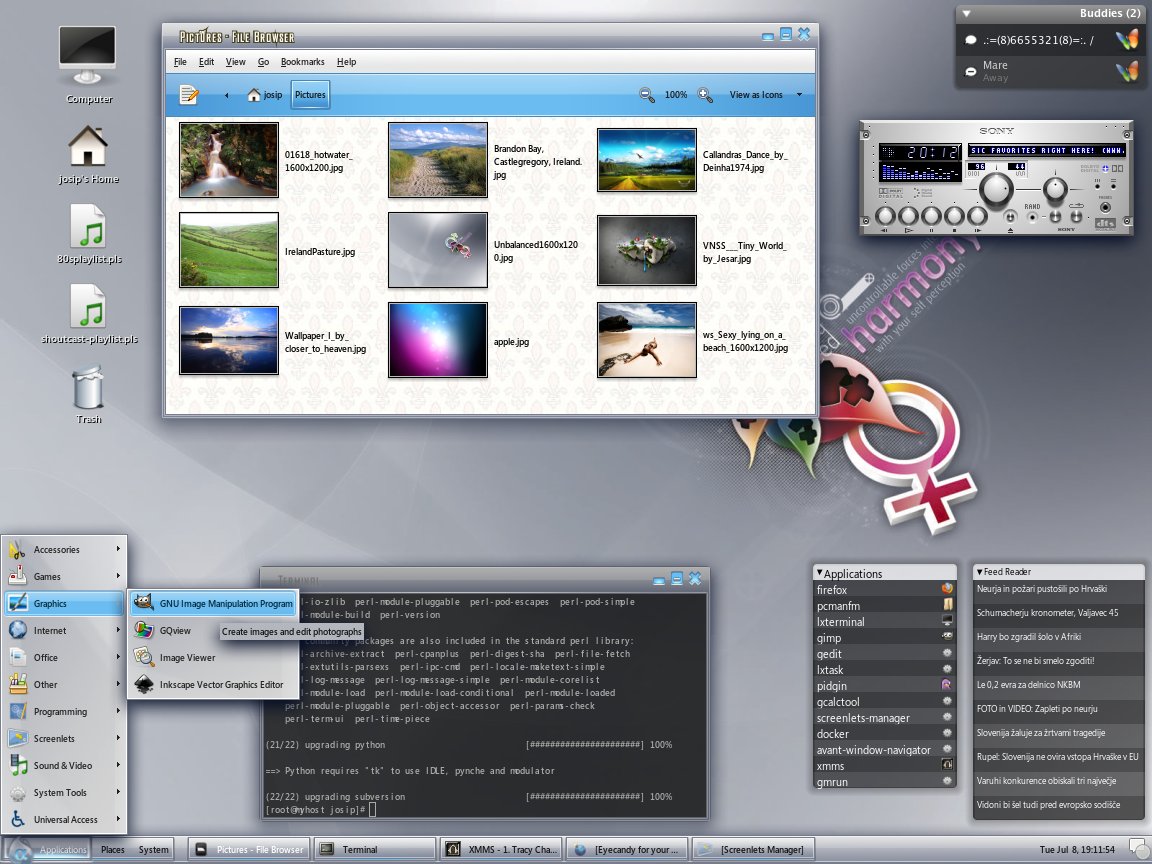This screenshot has width=1152, height=864.
Task: Expand the Programming submenu
Action: click(x=64, y=711)
